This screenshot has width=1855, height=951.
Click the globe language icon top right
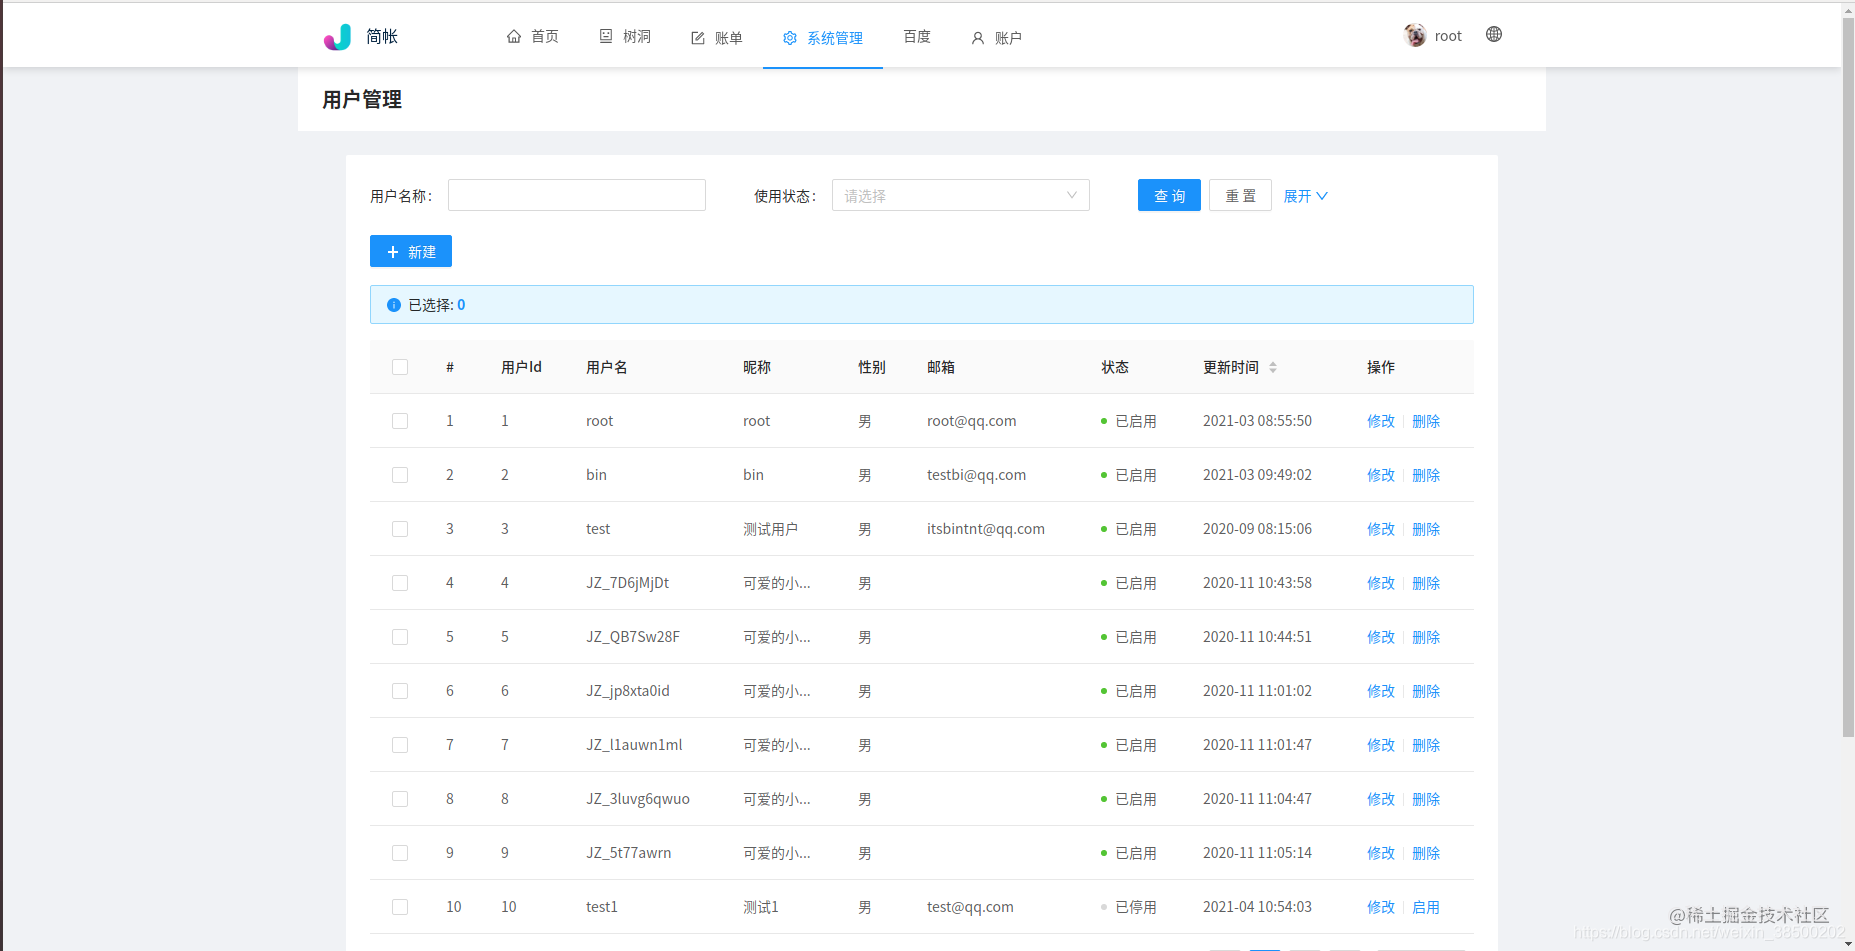[x=1493, y=34]
